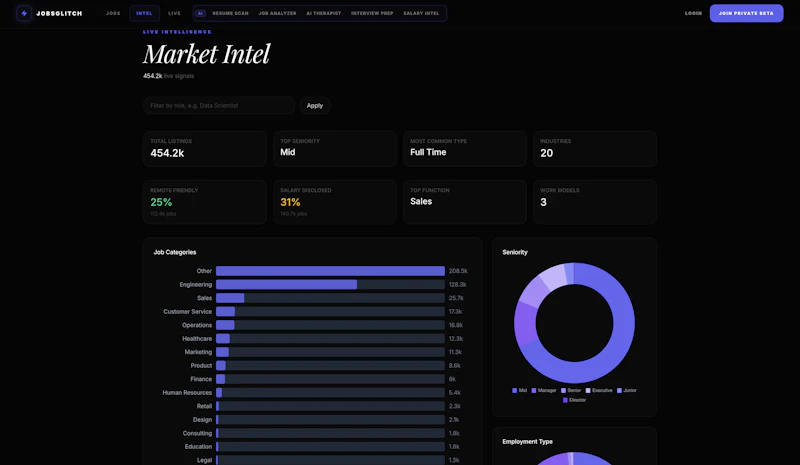Click the Mid legend swatch
Viewport: 800px width, 465px height.
point(514,390)
